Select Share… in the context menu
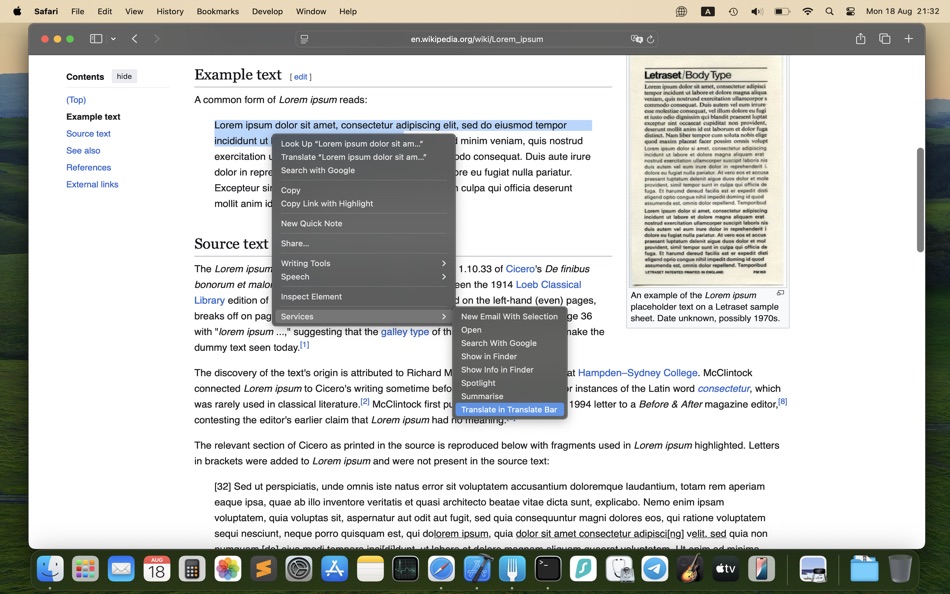Viewport: 950px width, 594px height. (x=363, y=244)
